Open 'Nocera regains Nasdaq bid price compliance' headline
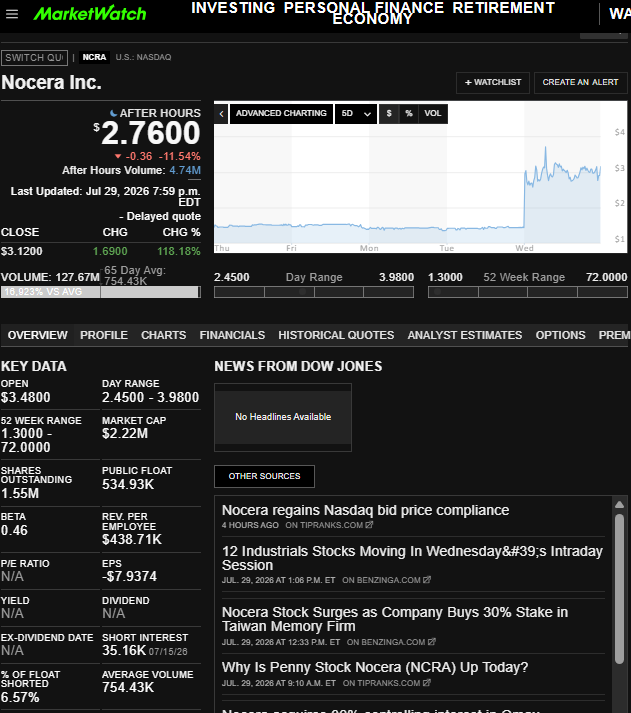Viewport: 631px width, 713px height. coord(366,510)
